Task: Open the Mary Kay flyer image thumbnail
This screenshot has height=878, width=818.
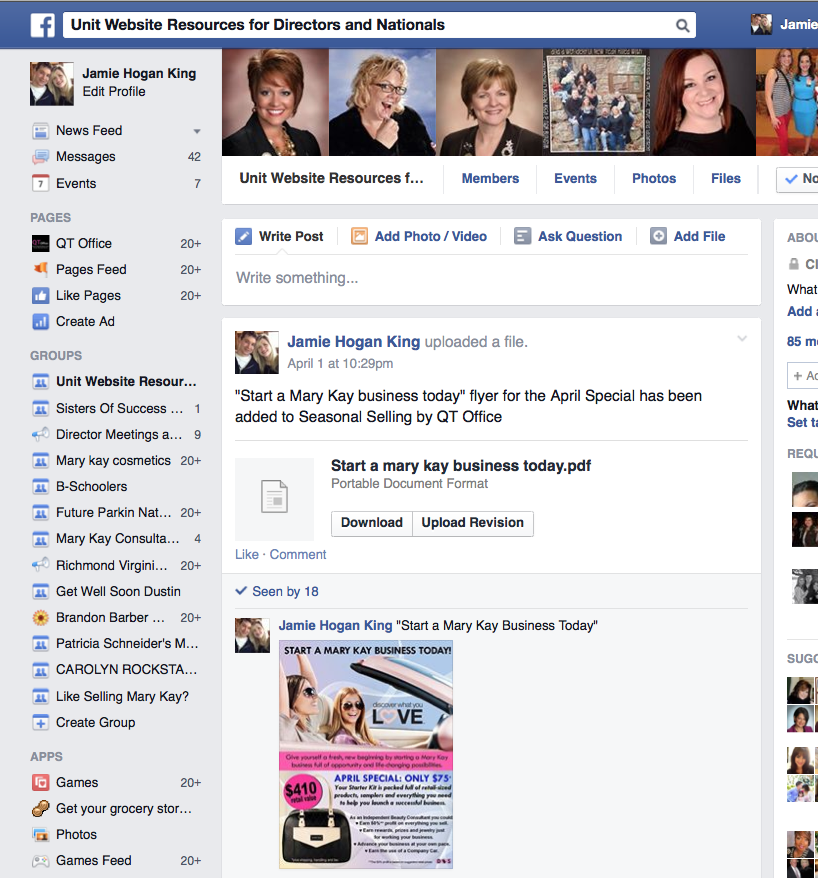Action: coord(366,755)
